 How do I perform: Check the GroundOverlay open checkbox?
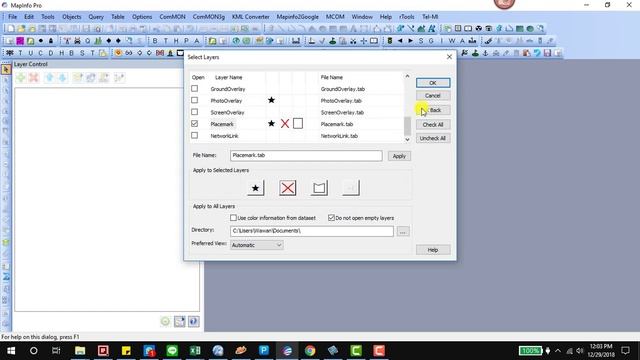pyautogui.click(x=195, y=89)
